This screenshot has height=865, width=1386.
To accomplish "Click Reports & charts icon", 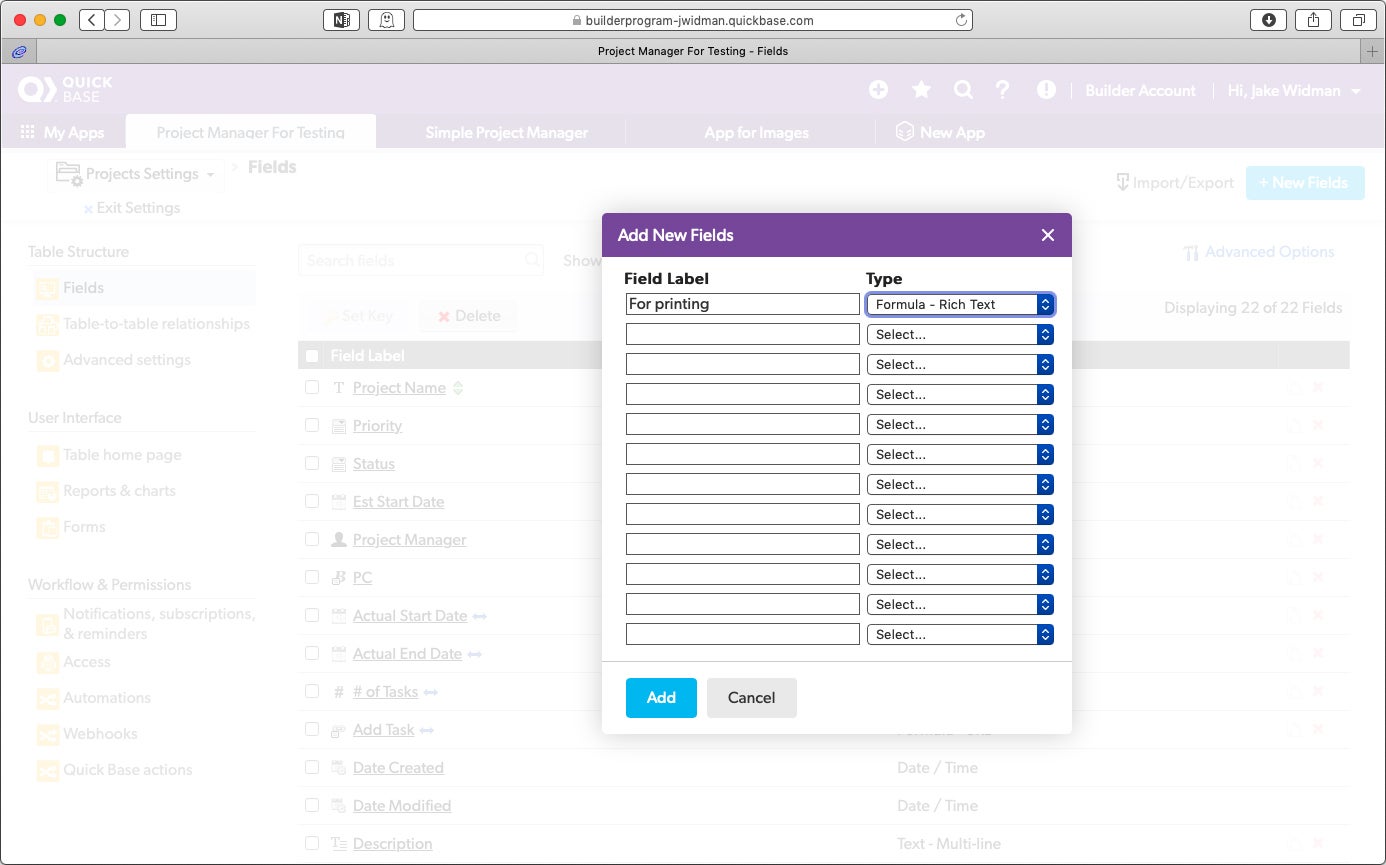I will pos(47,491).
